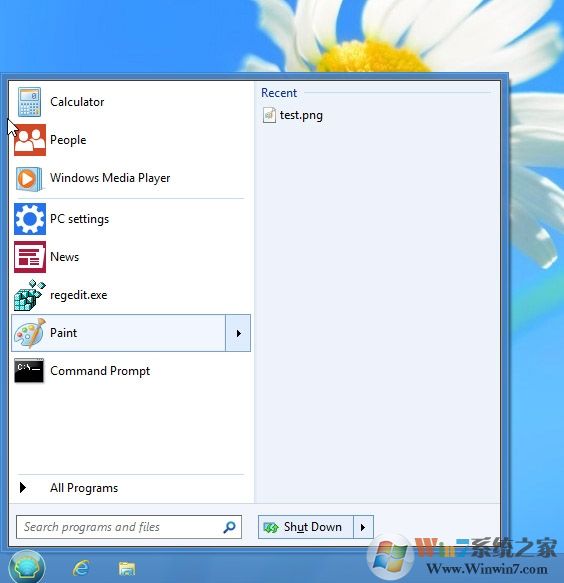Select the Command Prompt text entry

tap(100, 371)
